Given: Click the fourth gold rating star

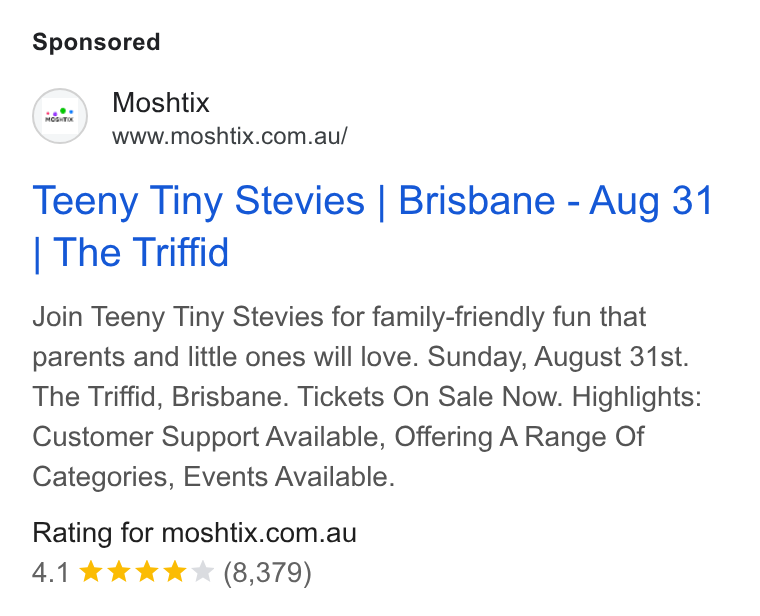Looking at the screenshot, I should coord(175,571).
